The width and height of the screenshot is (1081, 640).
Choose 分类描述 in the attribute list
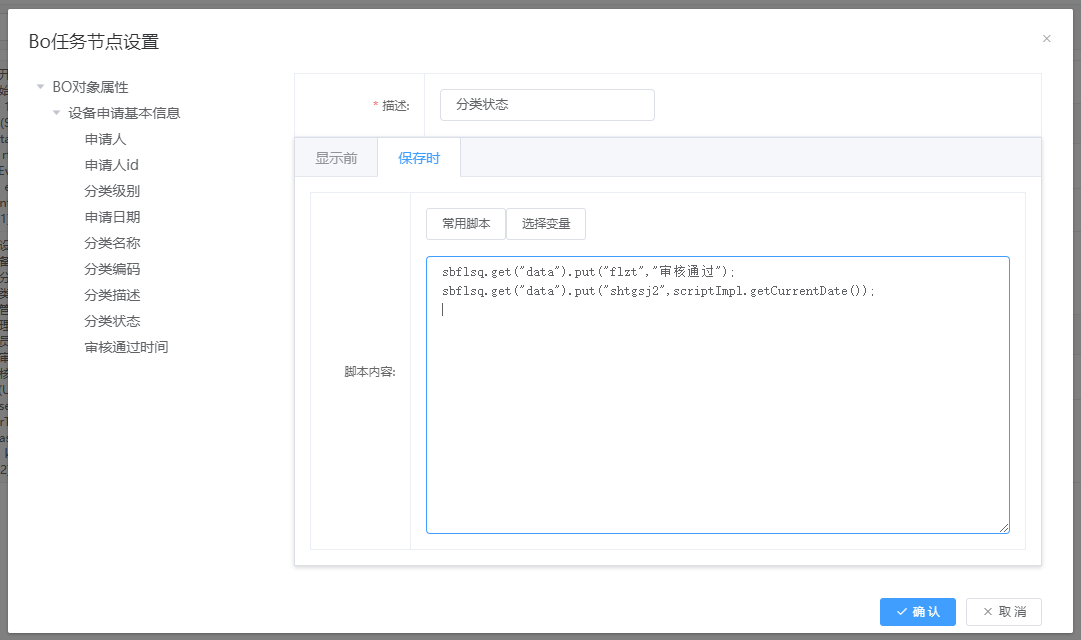point(112,295)
